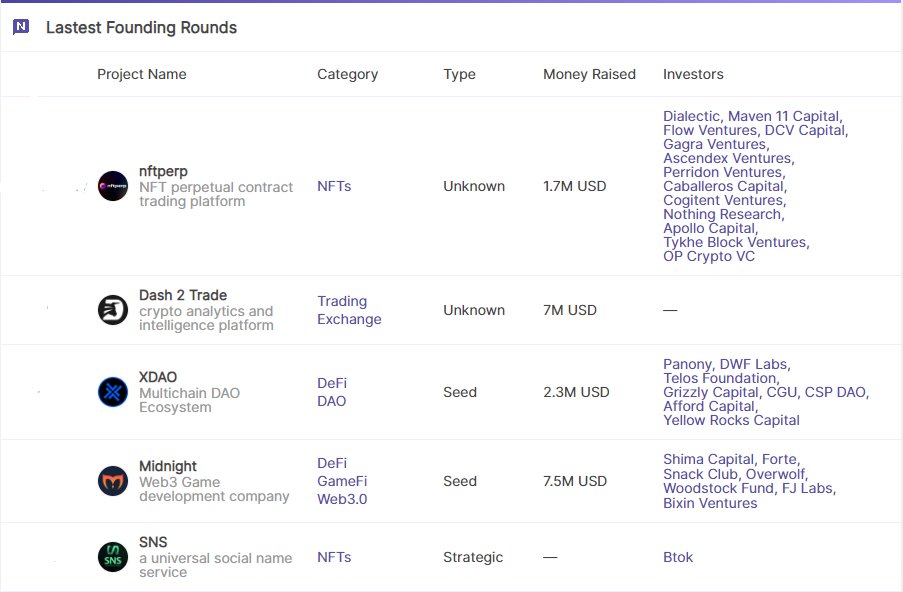The width and height of the screenshot is (903, 592).
Task: Open DCV Capital investor link
Action: click(805, 130)
